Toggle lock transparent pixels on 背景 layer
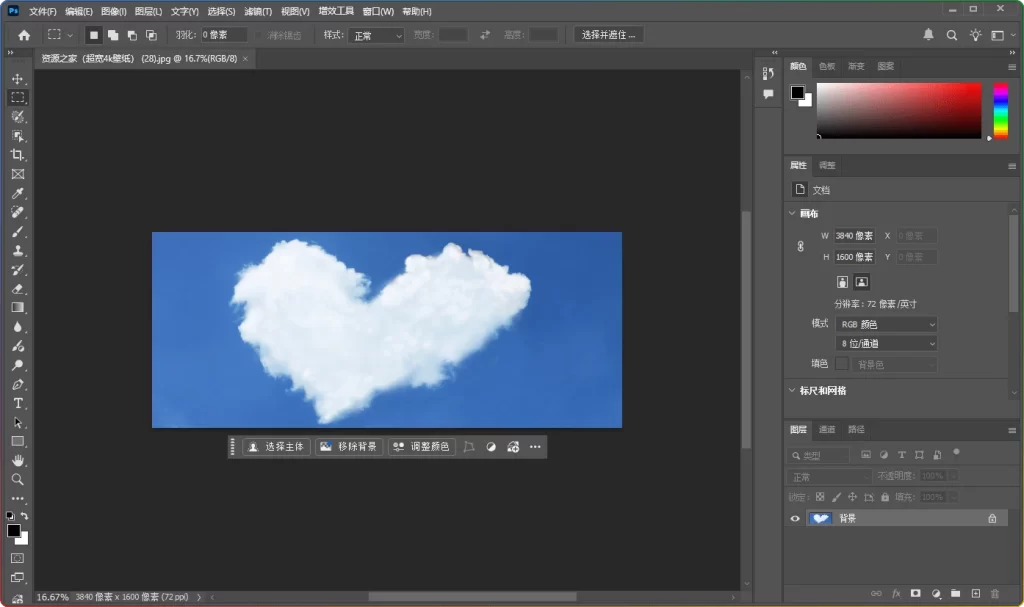1024x607 pixels. coord(820,497)
